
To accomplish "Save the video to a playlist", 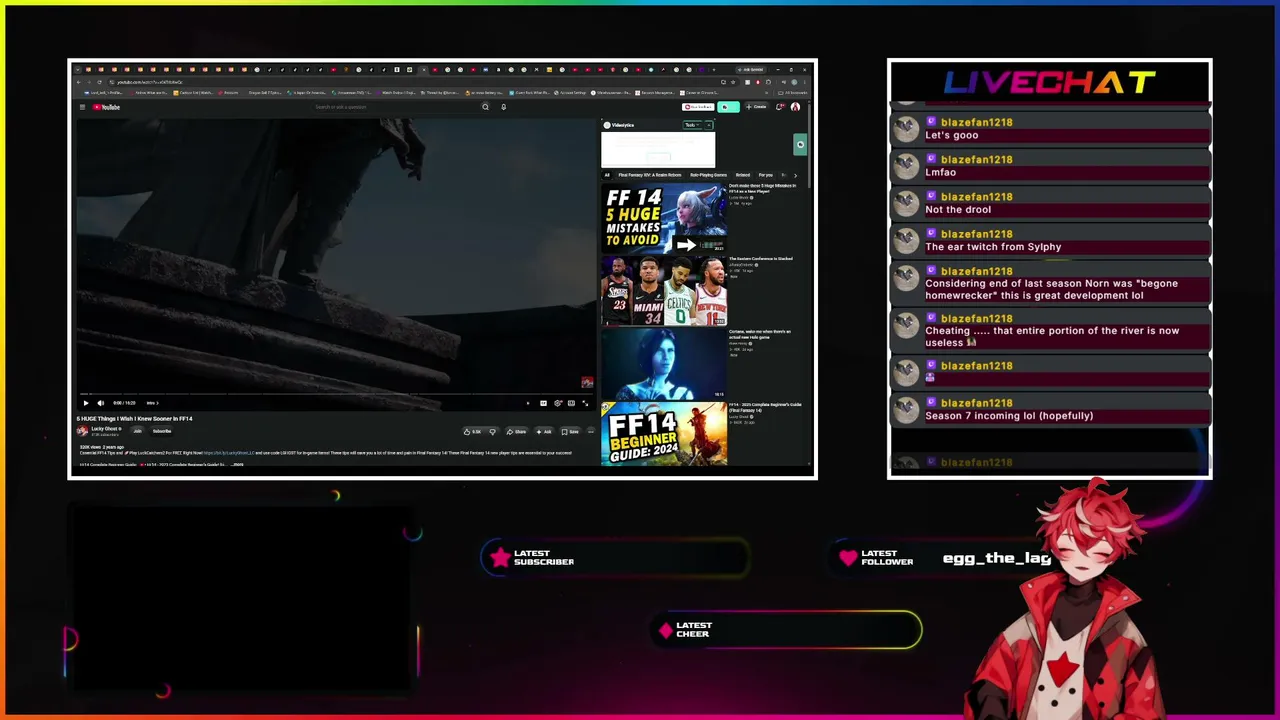I will (570, 431).
